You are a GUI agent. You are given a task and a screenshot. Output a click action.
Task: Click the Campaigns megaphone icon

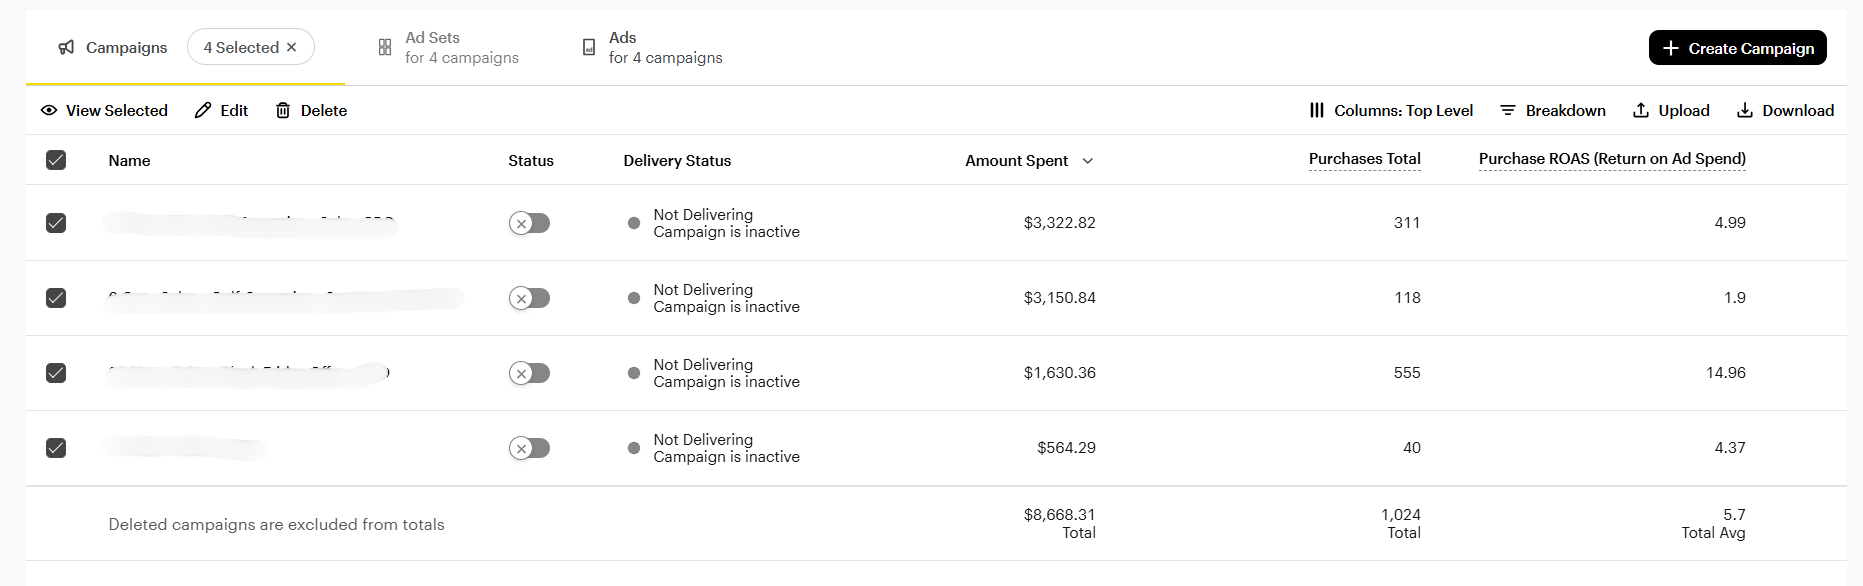tap(66, 47)
